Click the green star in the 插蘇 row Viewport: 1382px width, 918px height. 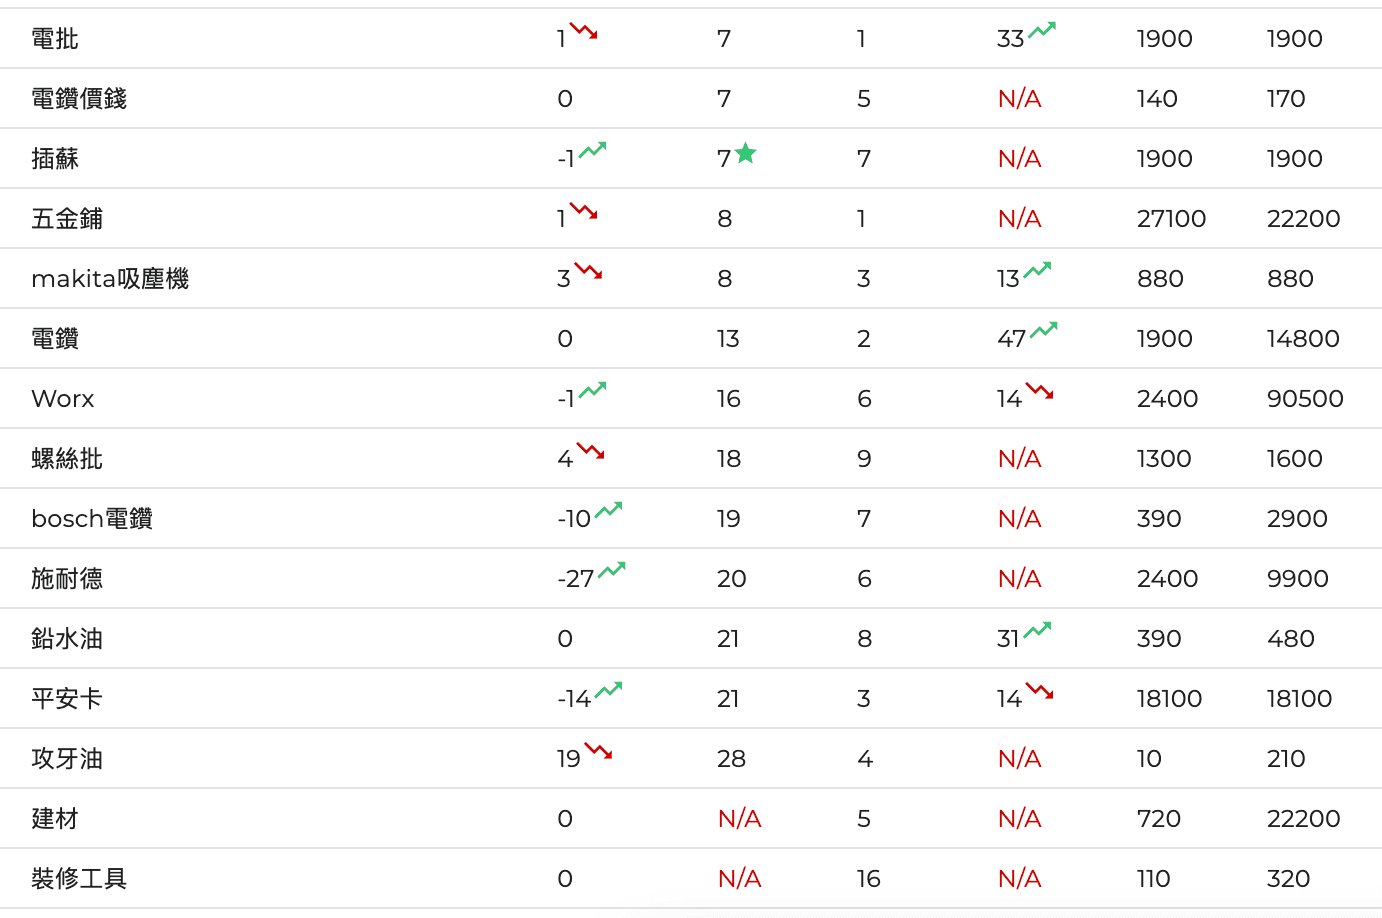746,153
